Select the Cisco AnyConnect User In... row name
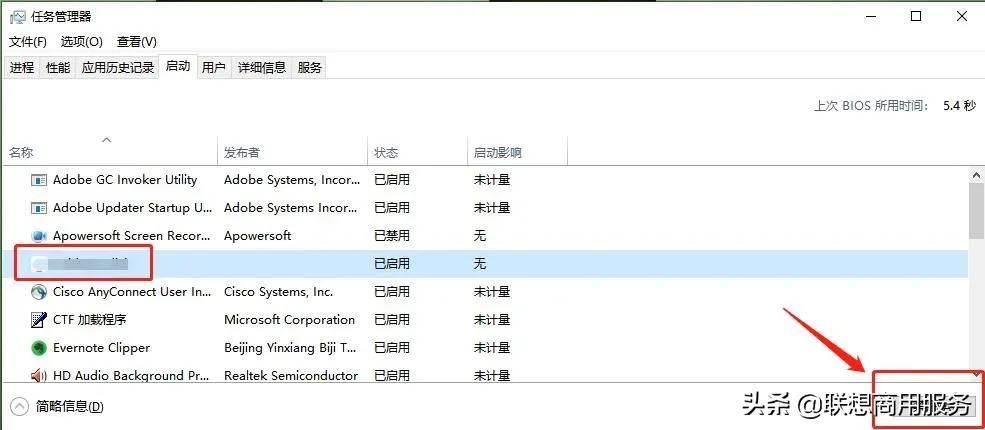This screenshot has width=985, height=430. point(133,292)
